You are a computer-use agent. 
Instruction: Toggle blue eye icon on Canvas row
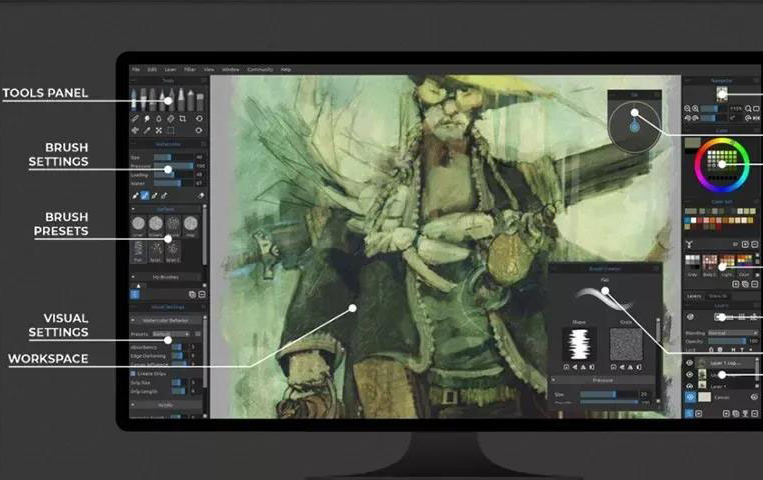pyautogui.click(x=690, y=397)
